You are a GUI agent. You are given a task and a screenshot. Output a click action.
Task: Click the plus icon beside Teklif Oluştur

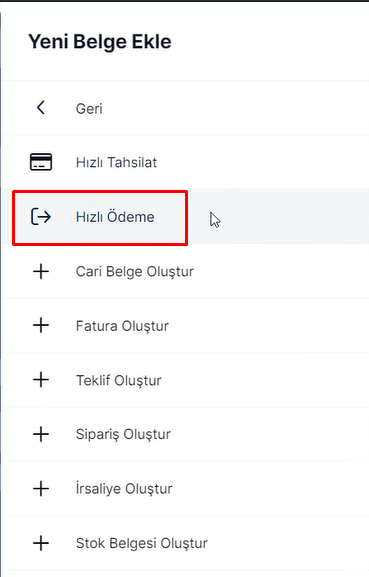pos(41,380)
